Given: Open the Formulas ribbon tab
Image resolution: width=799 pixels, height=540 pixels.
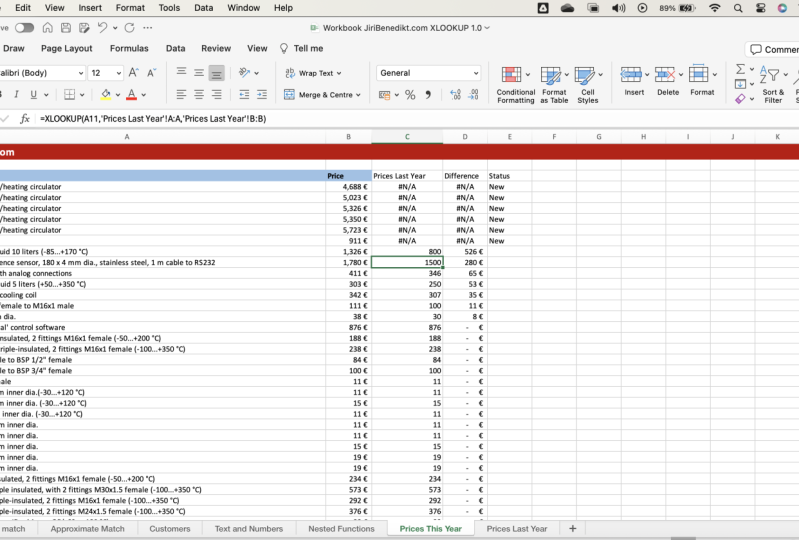Looking at the screenshot, I should pos(129,48).
